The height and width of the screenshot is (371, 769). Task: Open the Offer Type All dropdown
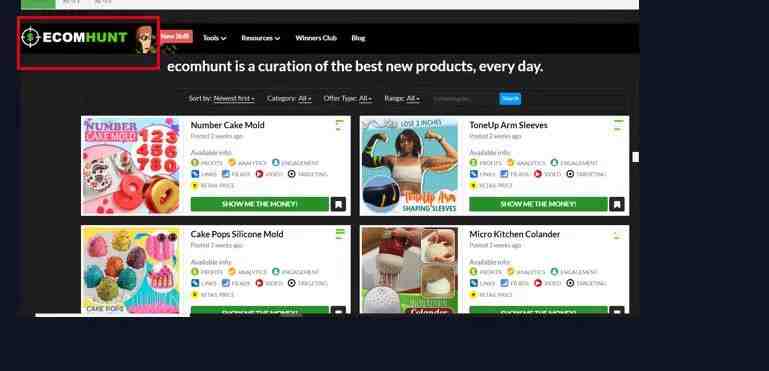coord(348,99)
